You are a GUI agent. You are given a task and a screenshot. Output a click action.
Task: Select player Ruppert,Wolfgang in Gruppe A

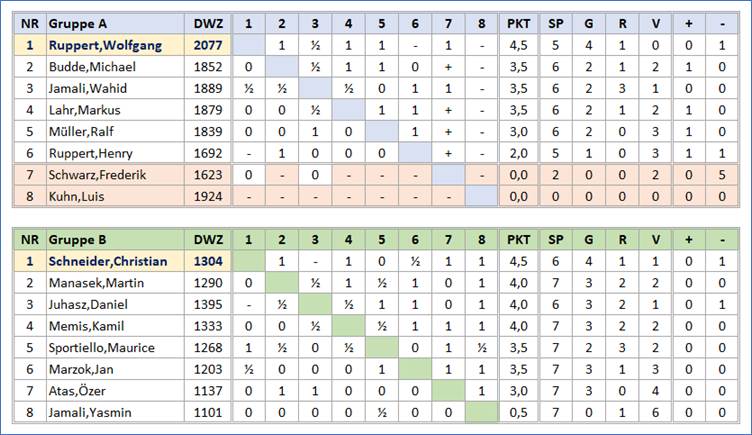(101, 46)
